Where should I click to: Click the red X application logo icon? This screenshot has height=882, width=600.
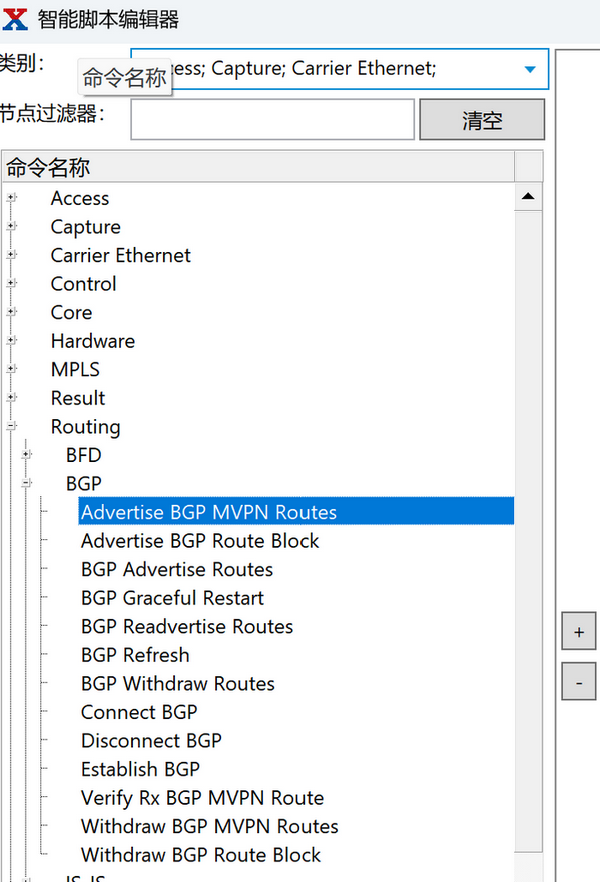tap(15, 18)
